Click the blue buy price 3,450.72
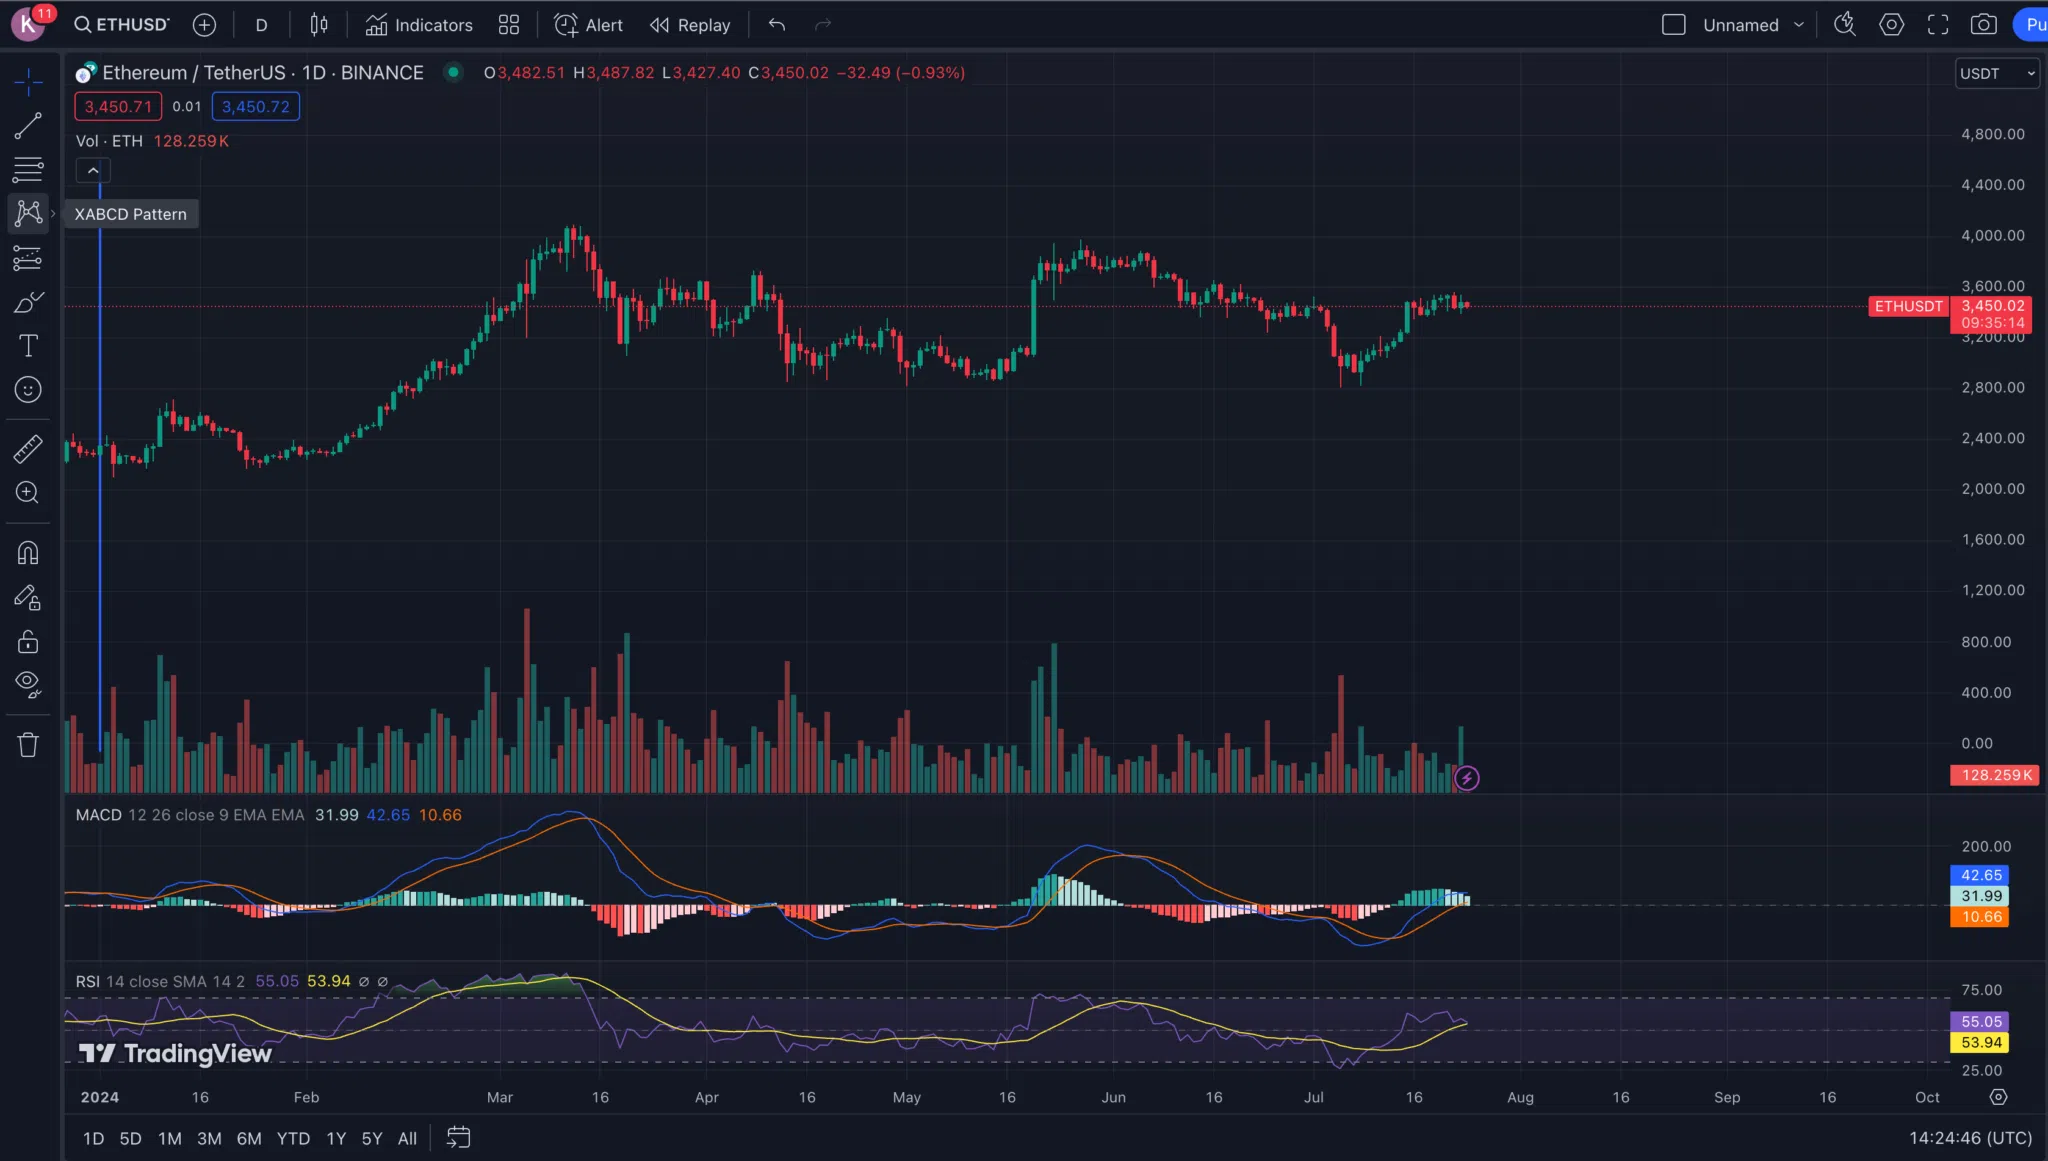 [256, 106]
